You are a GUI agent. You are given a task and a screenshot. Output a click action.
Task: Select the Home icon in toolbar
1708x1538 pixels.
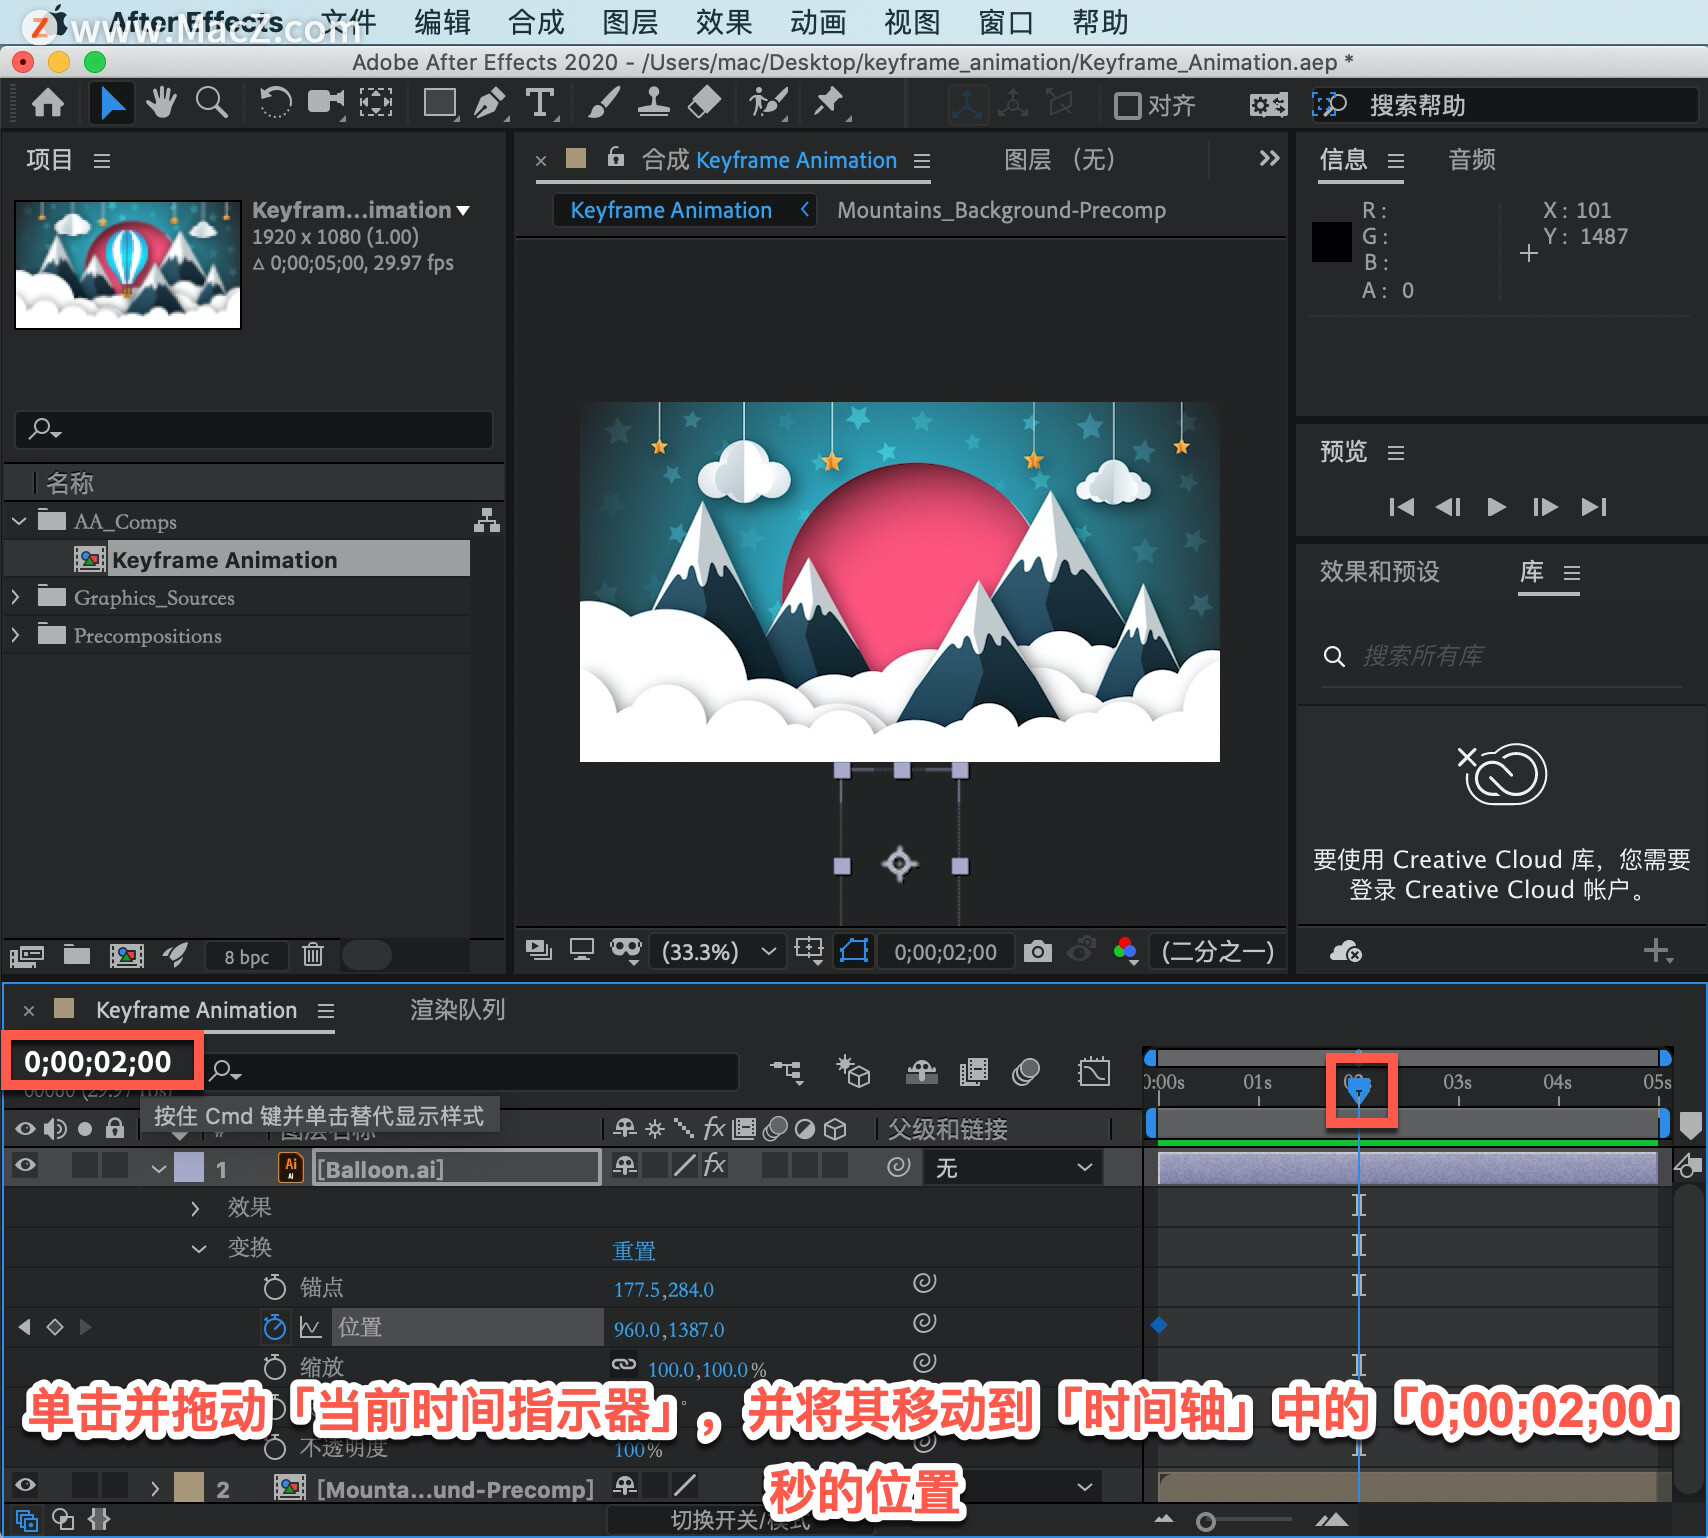(x=48, y=103)
